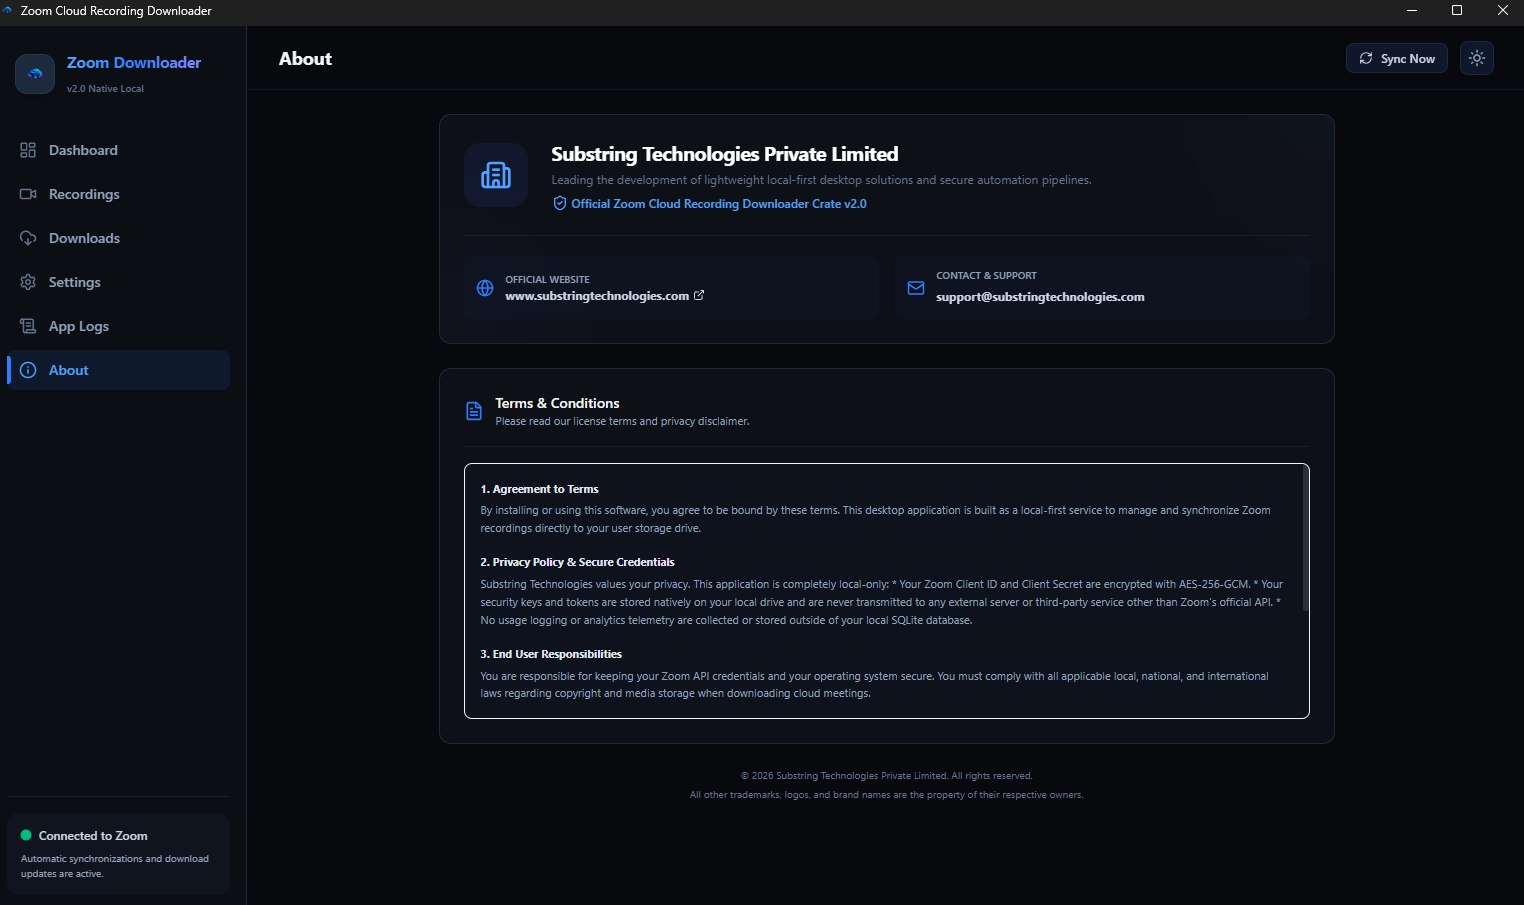
Task: Click '3. End User Responsibilities' heading
Action: click(x=551, y=654)
